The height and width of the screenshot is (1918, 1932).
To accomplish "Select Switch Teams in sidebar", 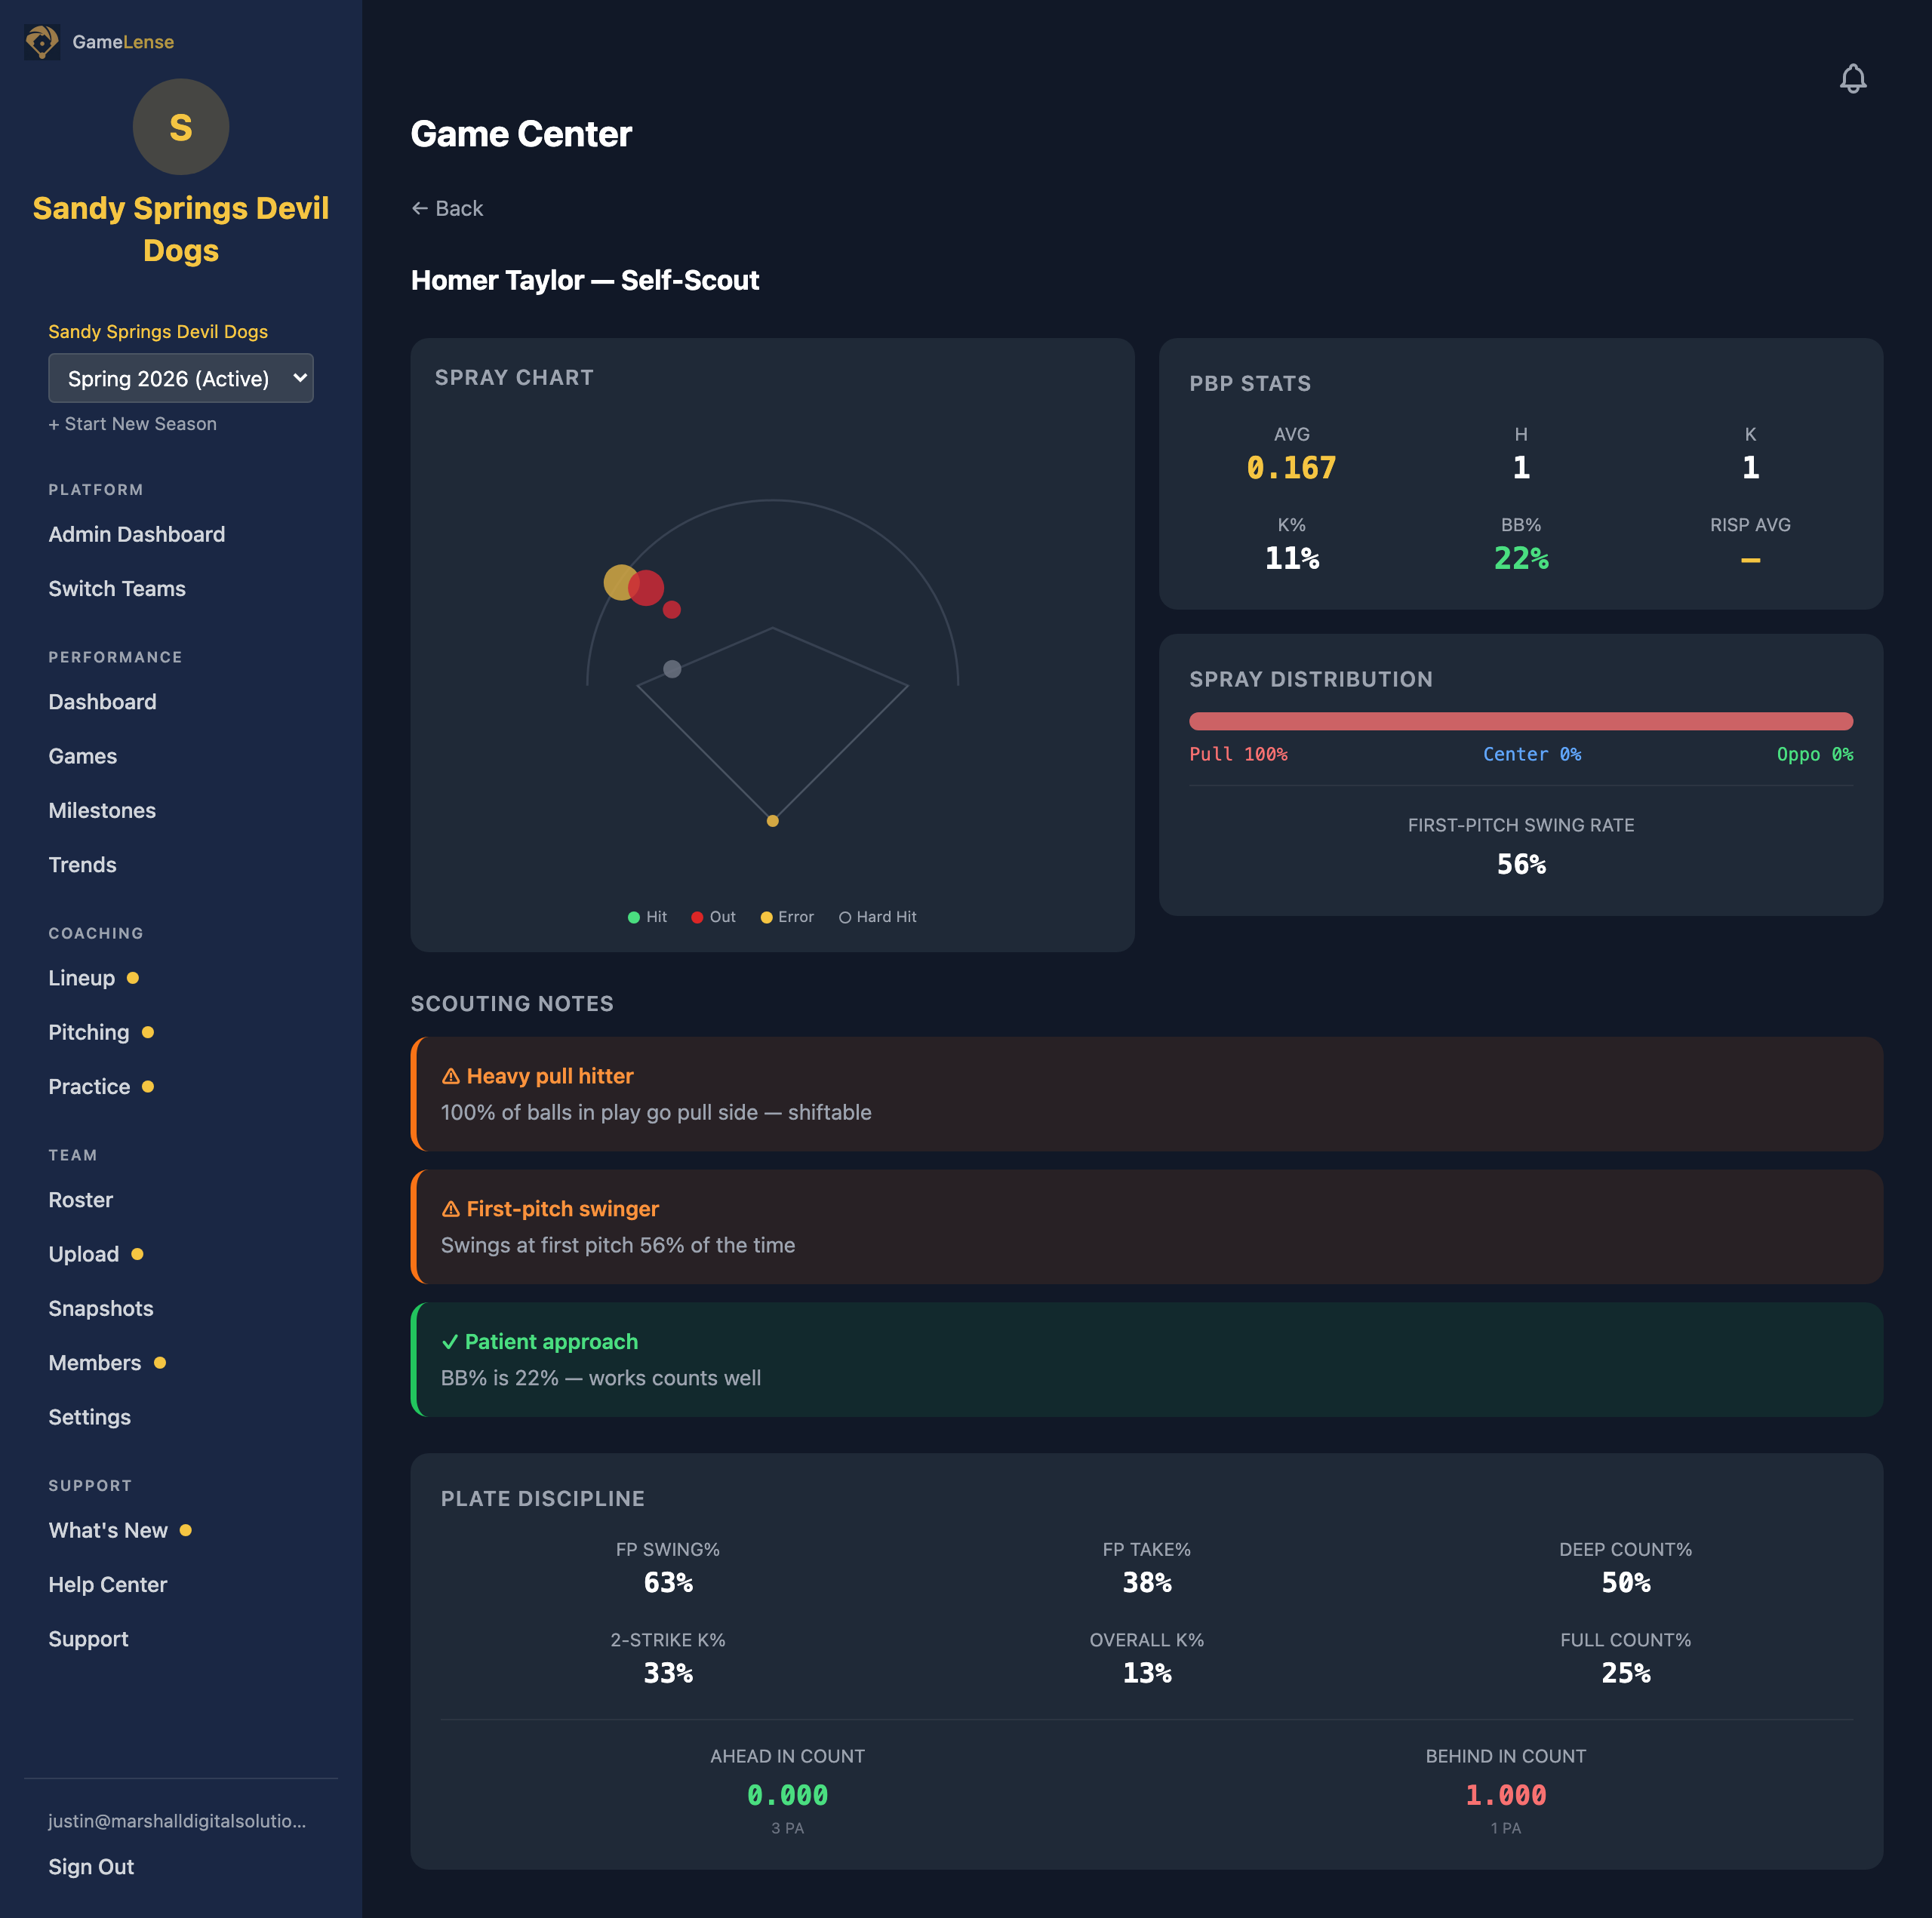I will click(x=117, y=589).
